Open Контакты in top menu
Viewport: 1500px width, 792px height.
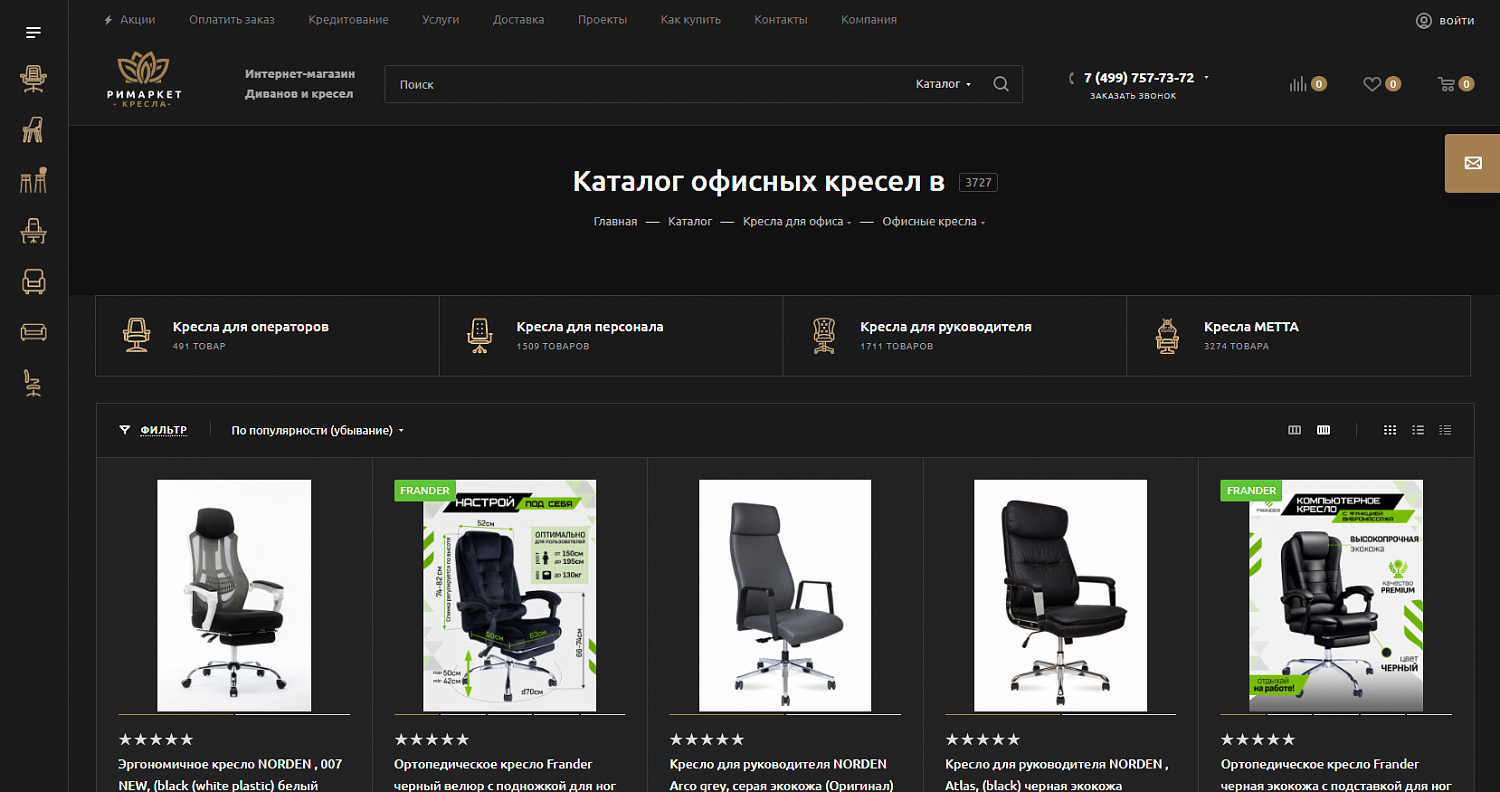coord(781,20)
